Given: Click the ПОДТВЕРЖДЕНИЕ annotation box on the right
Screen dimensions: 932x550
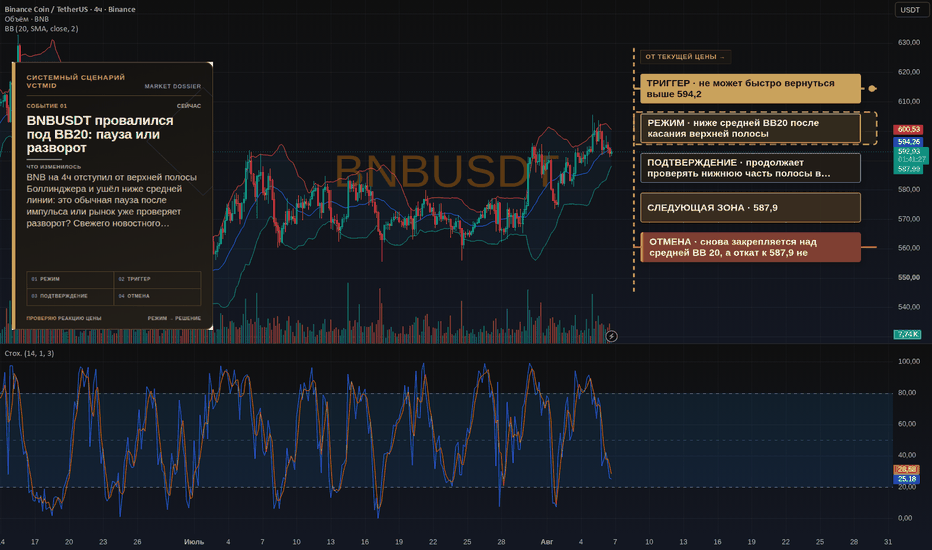Looking at the screenshot, I should 750,168.
